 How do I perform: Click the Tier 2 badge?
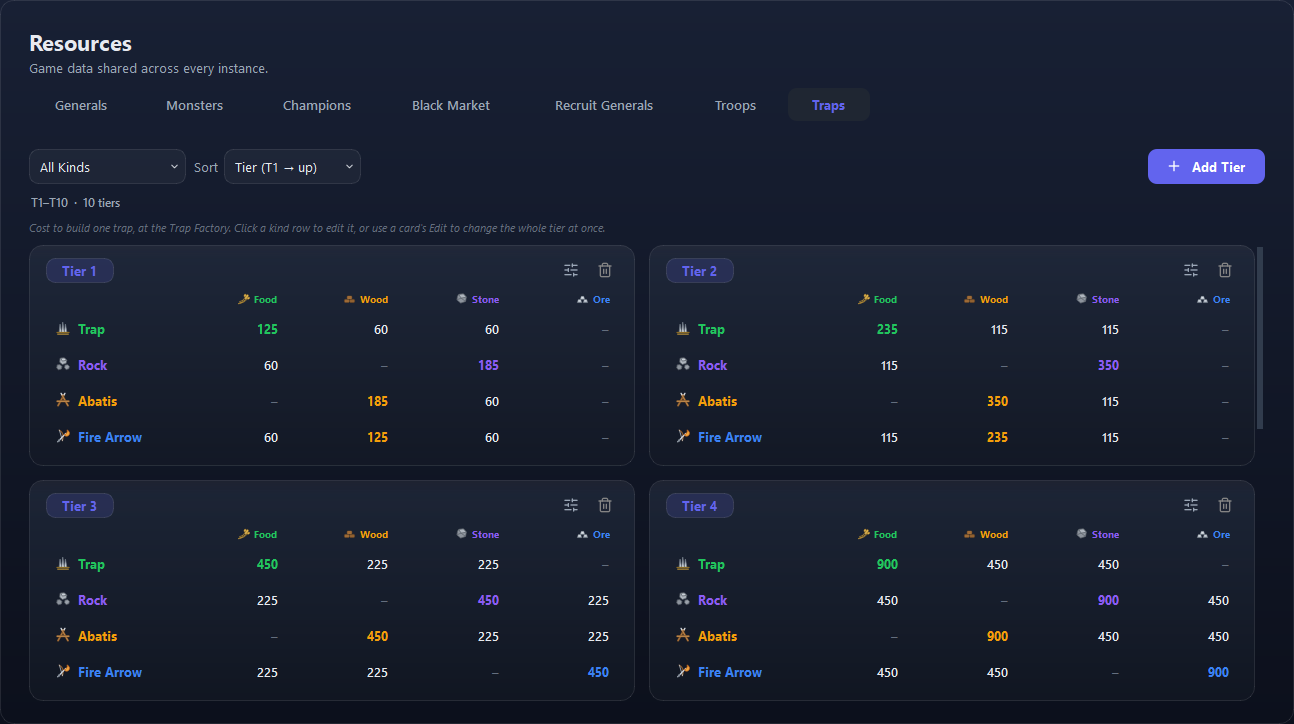700,271
